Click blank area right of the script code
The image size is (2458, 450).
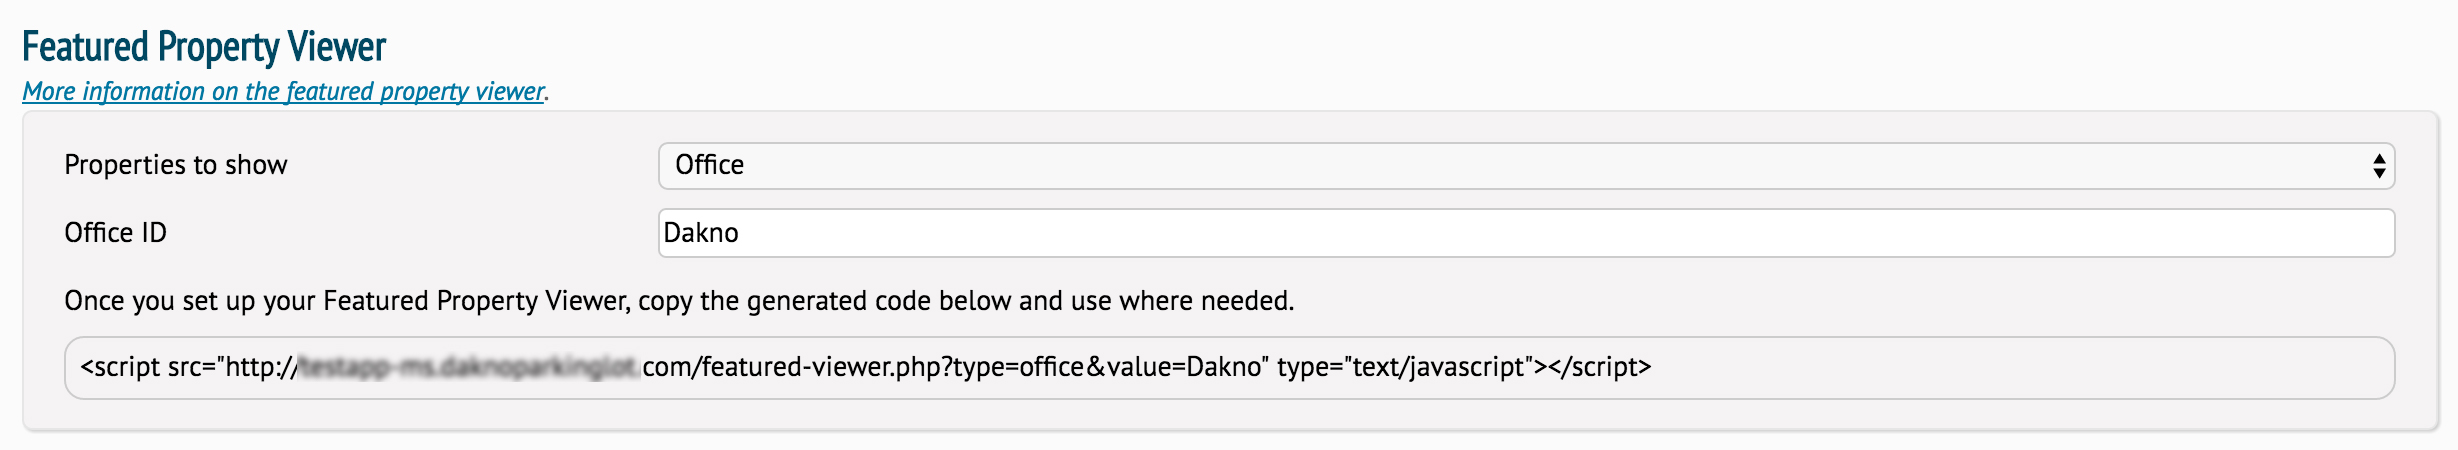click(x=2020, y=368)
